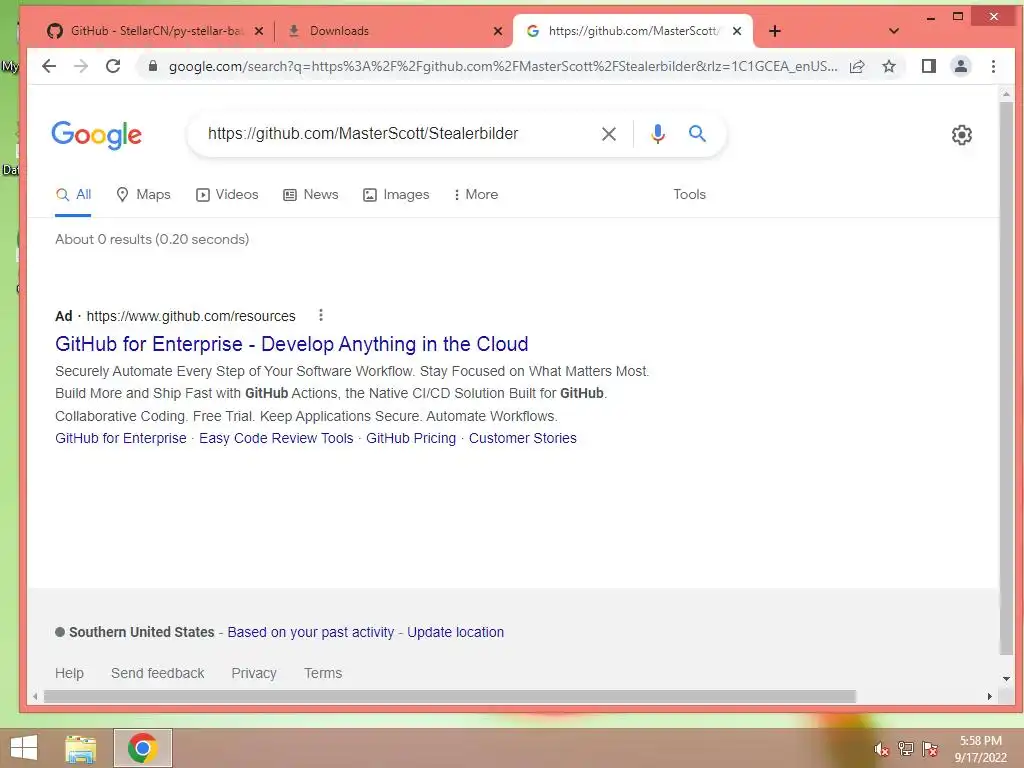Viewport: 1024px width, 768px height.
Task: Submit search with magnifier button
Action: [x=697, y=134]
